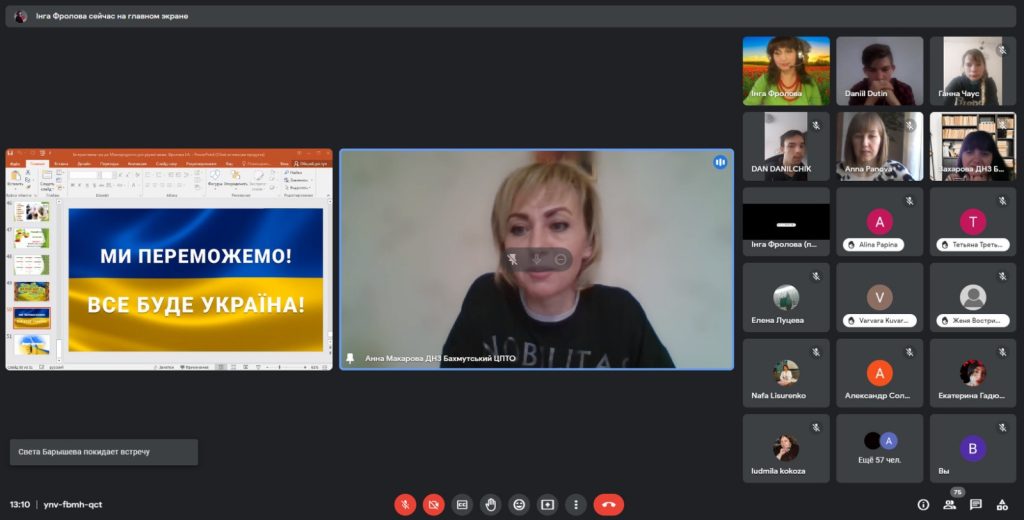Leave the call with the red hang-up button
1024x520 pixels.
[x=608, y=505]
